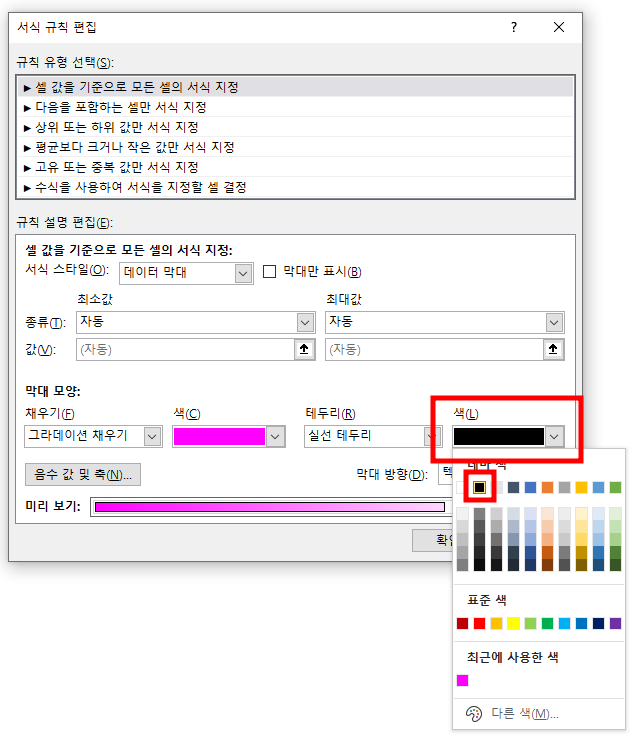Click the maximum 값 (자동) input field

(434, 349)
